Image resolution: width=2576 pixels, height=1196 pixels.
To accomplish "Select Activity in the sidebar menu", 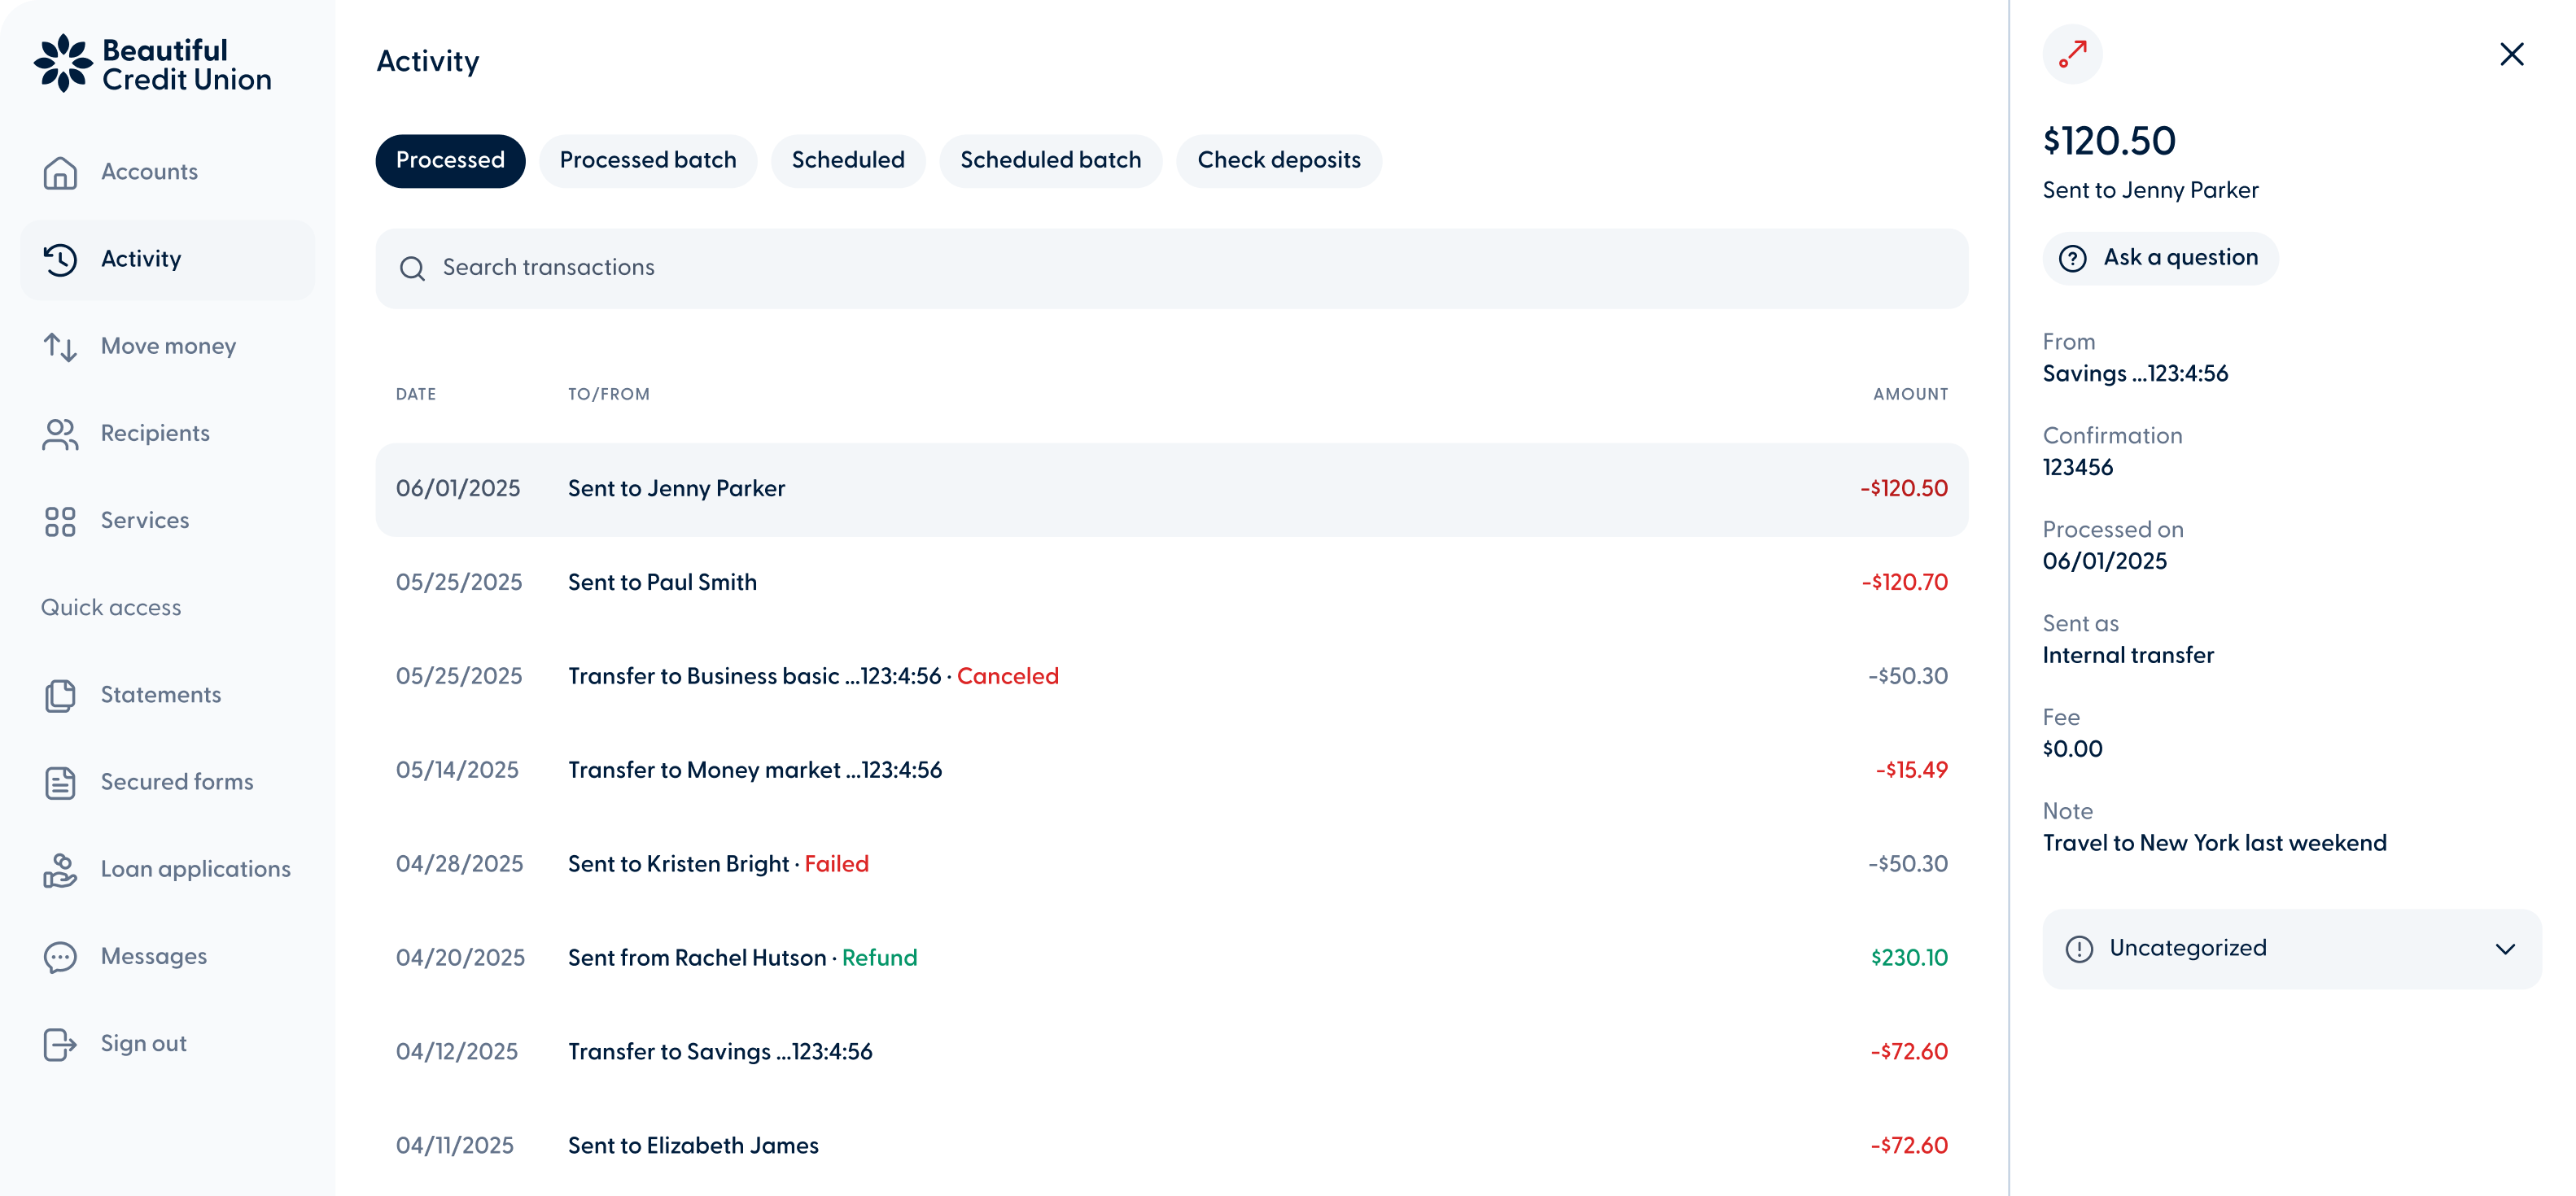I will coord(140,259).
